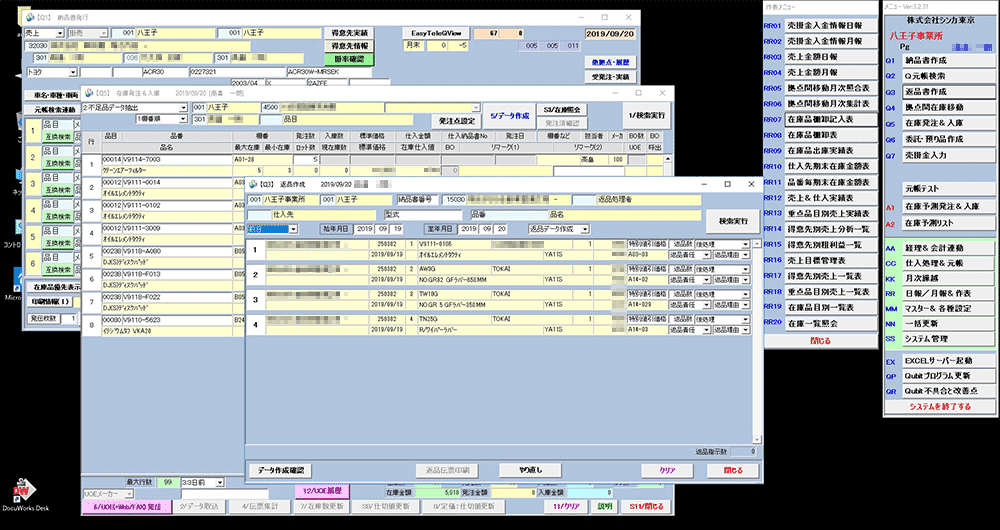1000x530 pixels.
Task: Click S11/閉じる in Q5 window
Action: [x=646, y=507]
